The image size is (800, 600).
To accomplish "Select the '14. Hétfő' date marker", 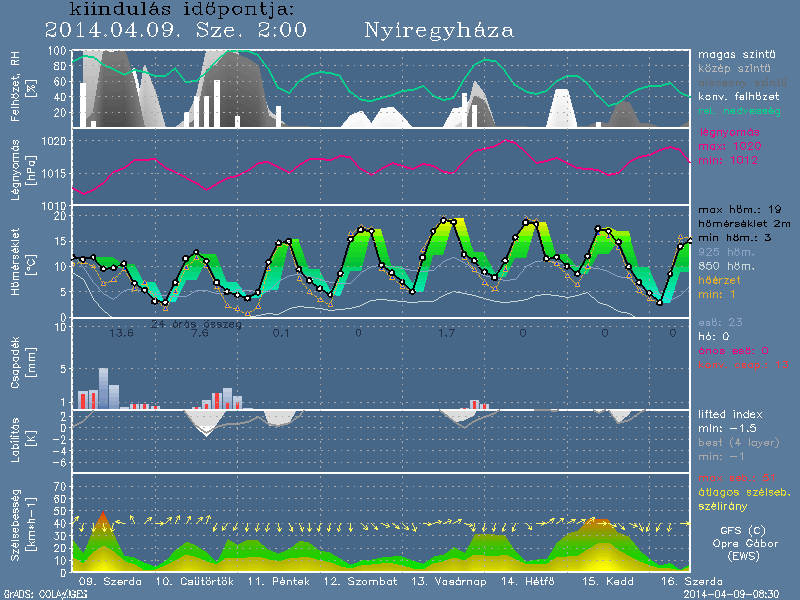I will 522,581.
